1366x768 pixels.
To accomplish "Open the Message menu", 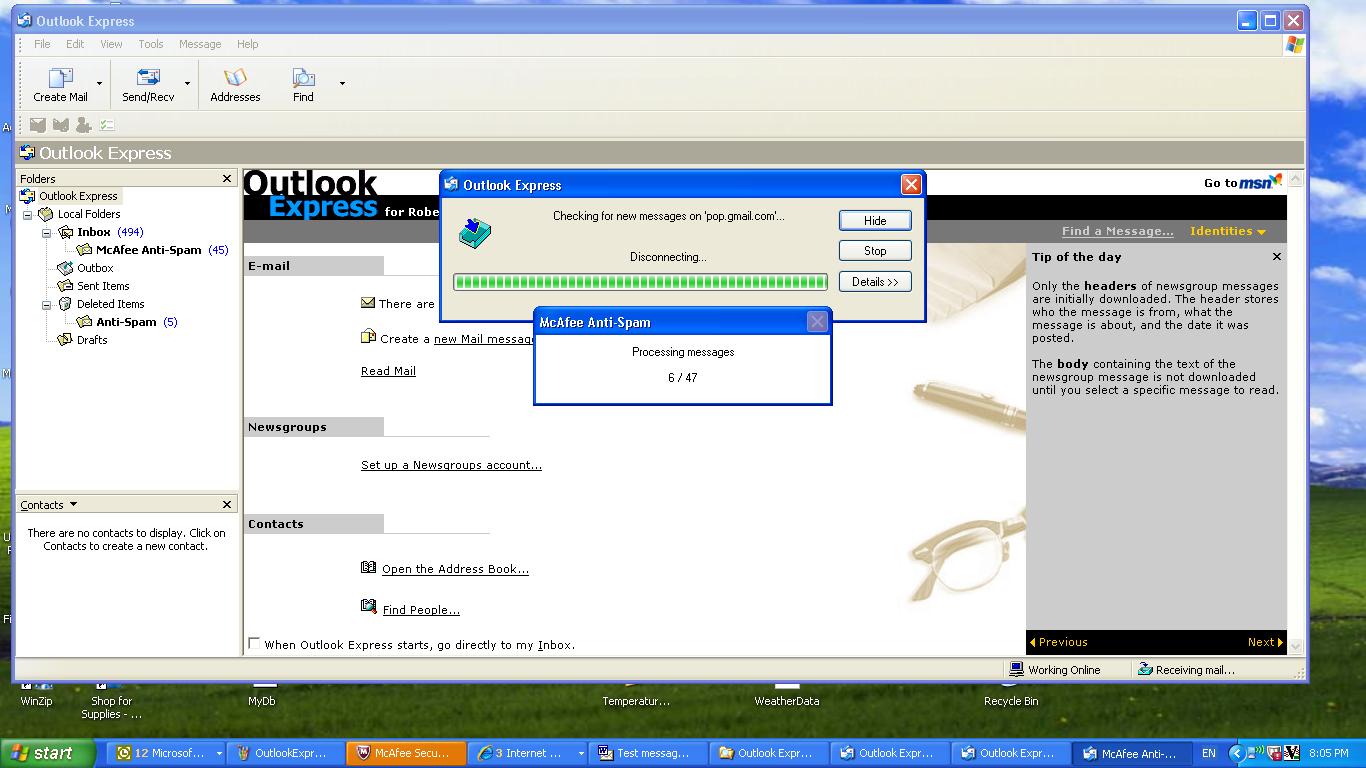I will (x=200, y=44).
